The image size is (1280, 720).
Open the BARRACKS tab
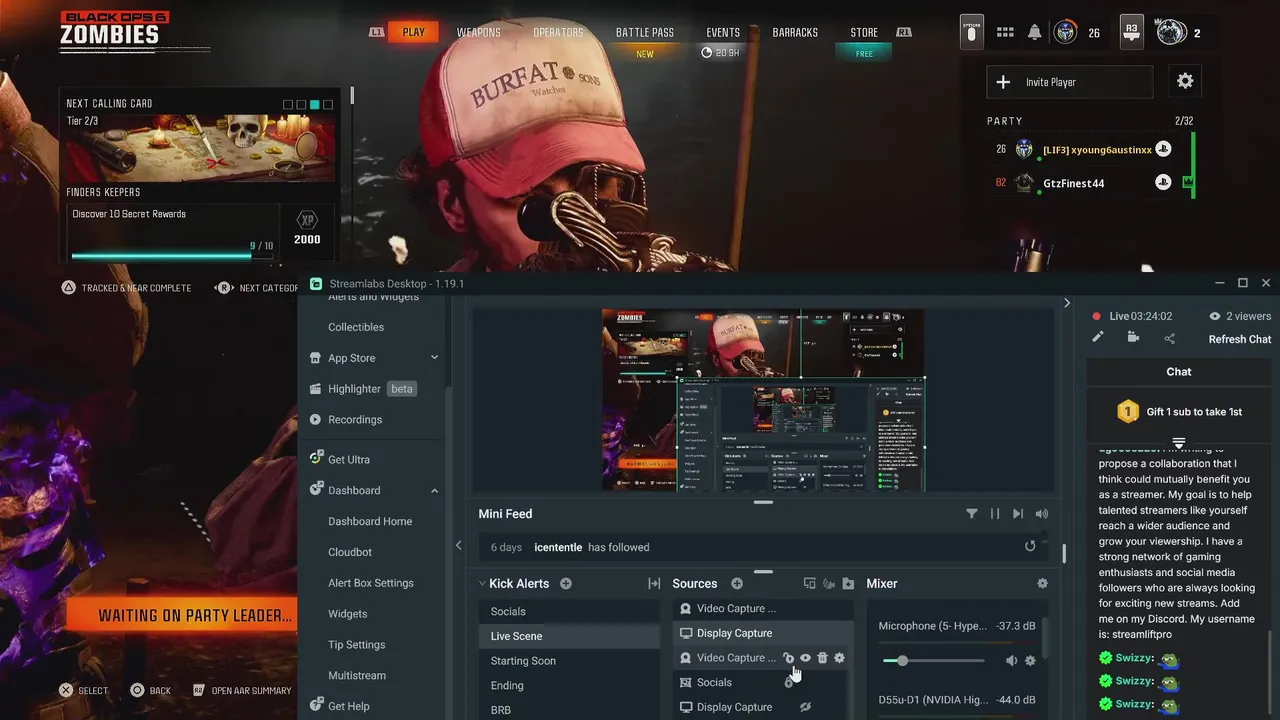coord(795,32)
